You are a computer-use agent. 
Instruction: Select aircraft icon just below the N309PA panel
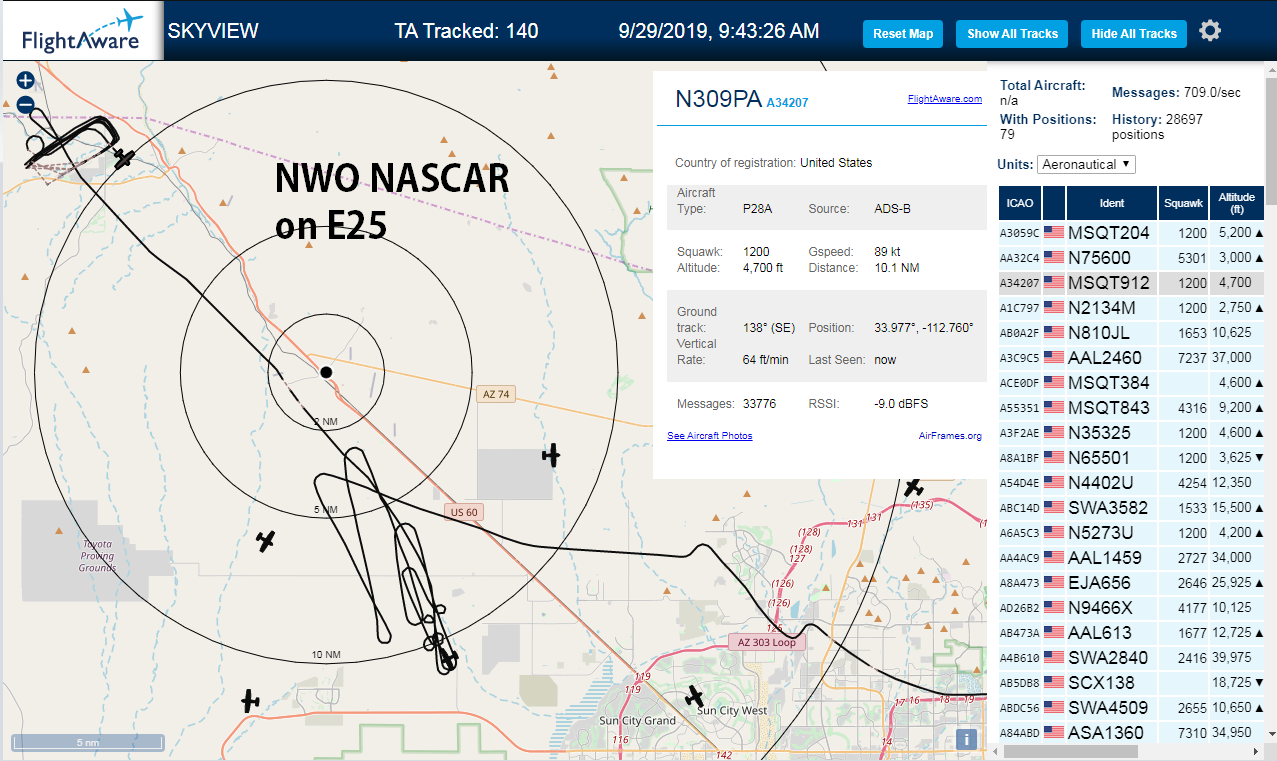coord(913,487)
